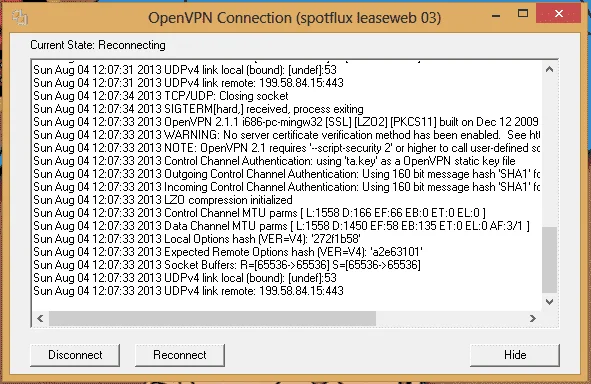Click the 12:07:31 'UDPv4 link remote' line

pos(188,83)
